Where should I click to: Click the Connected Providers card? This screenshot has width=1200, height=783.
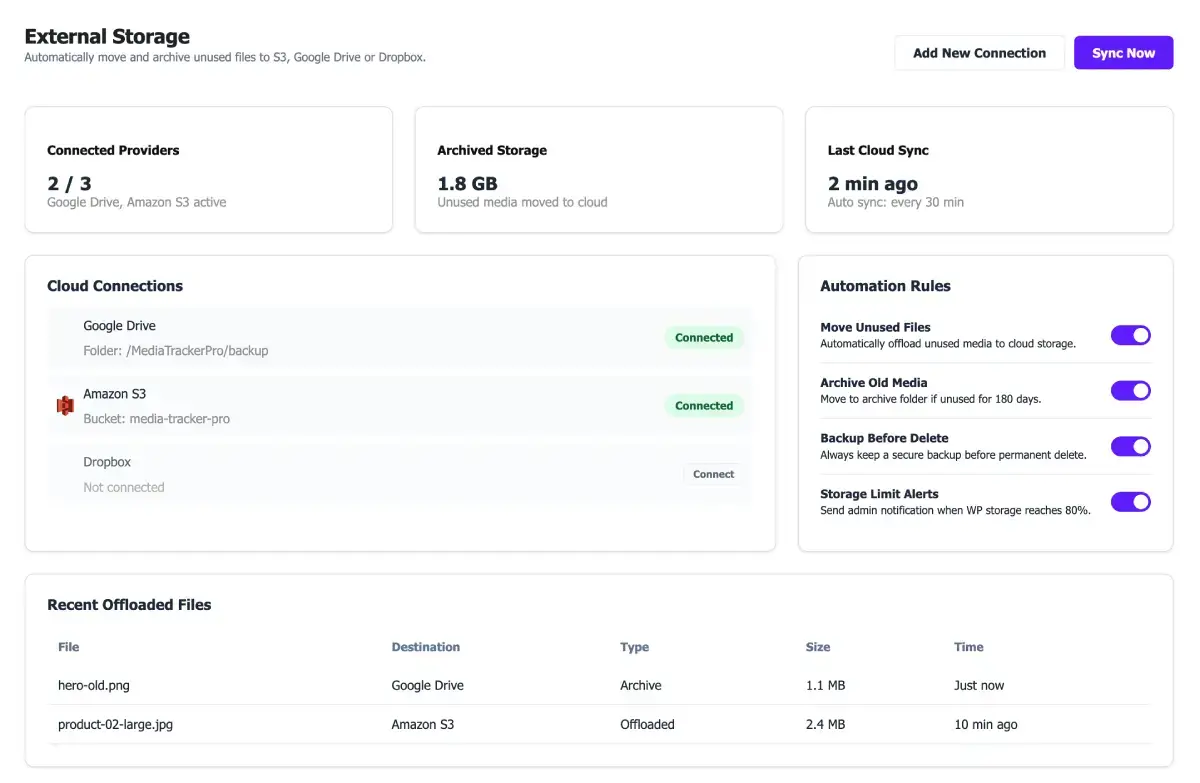click(209, 170)
